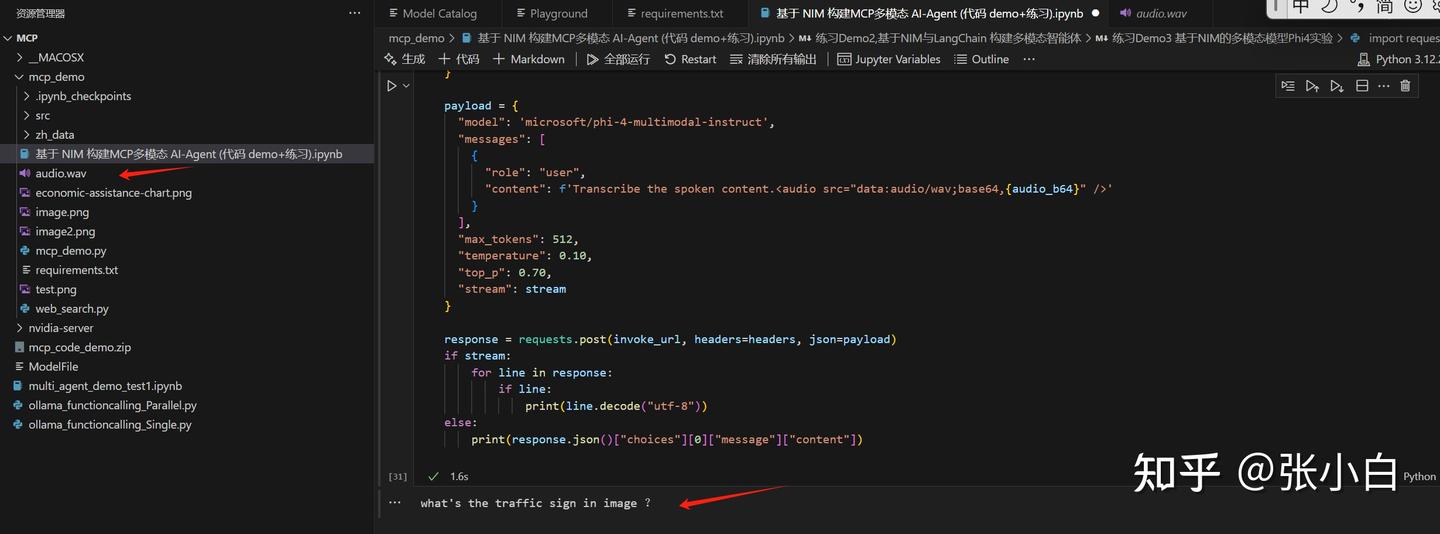Image resolution: width=1440 pixels, height=534 pixels.
Task: Open ollama_functioncalling_Parallel.py
Action: pos(187,405)
